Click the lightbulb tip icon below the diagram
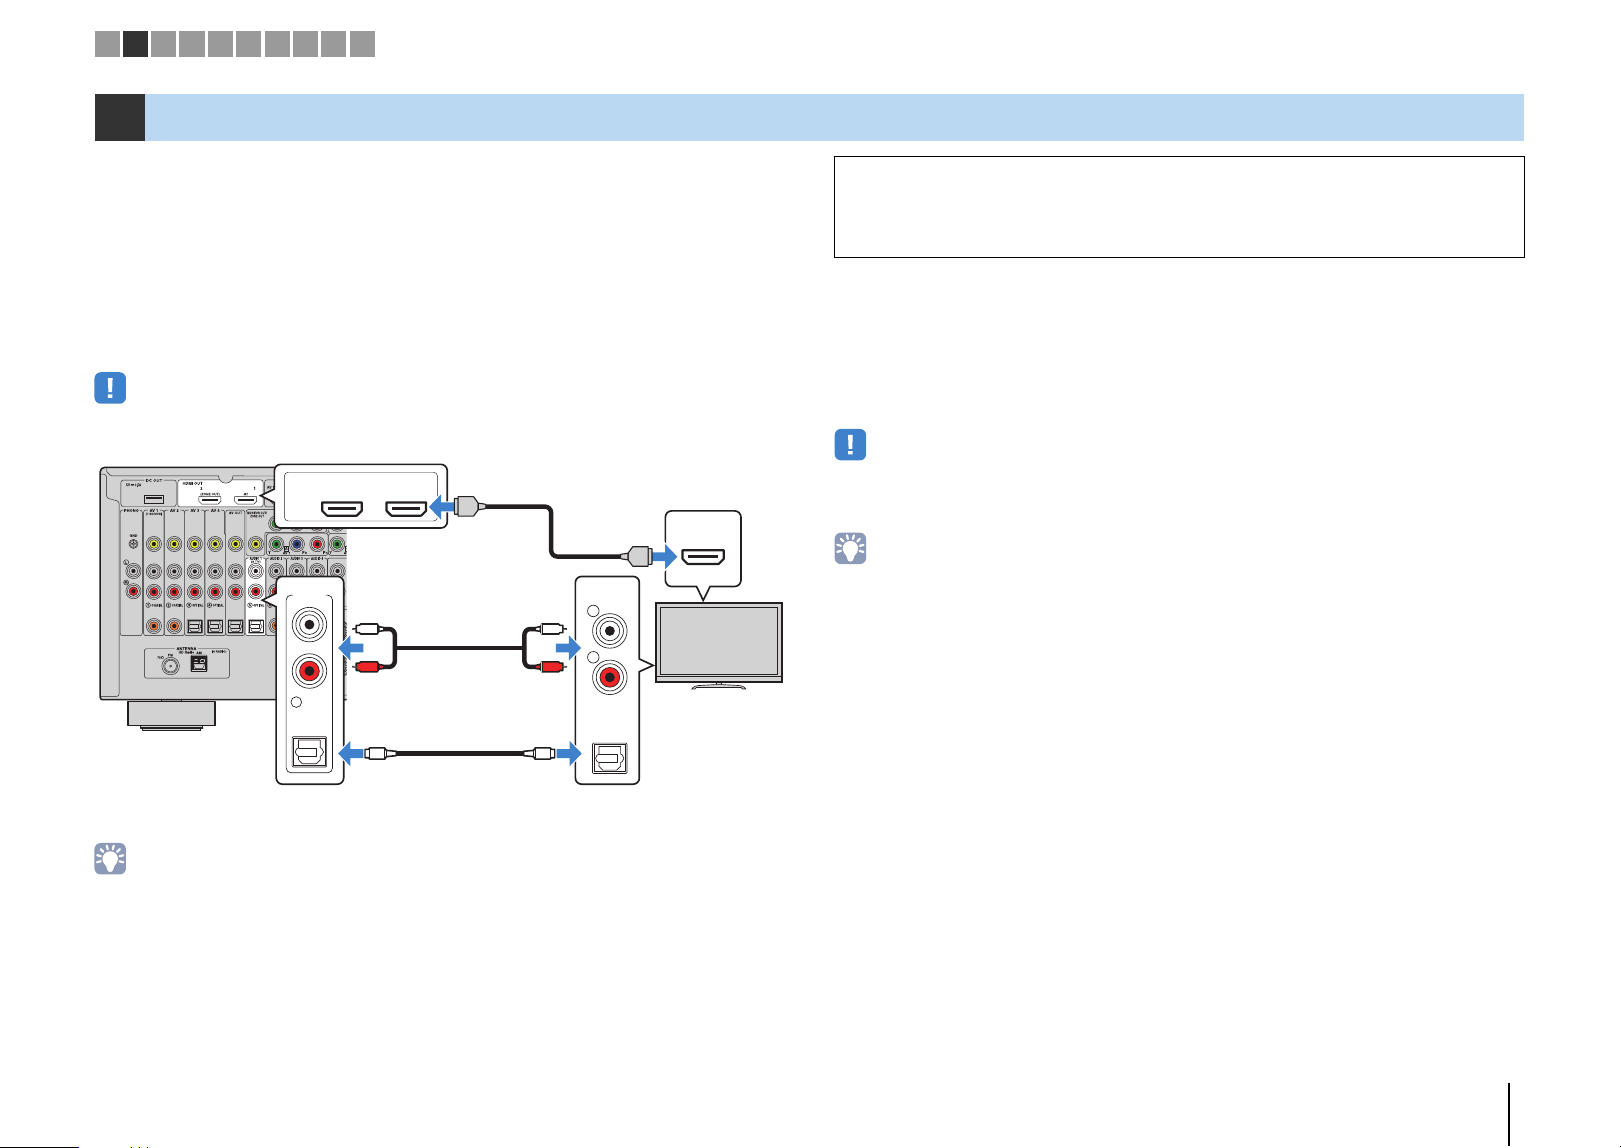1621x1148 pixels. pyautogui.click(x=110, y=859)
